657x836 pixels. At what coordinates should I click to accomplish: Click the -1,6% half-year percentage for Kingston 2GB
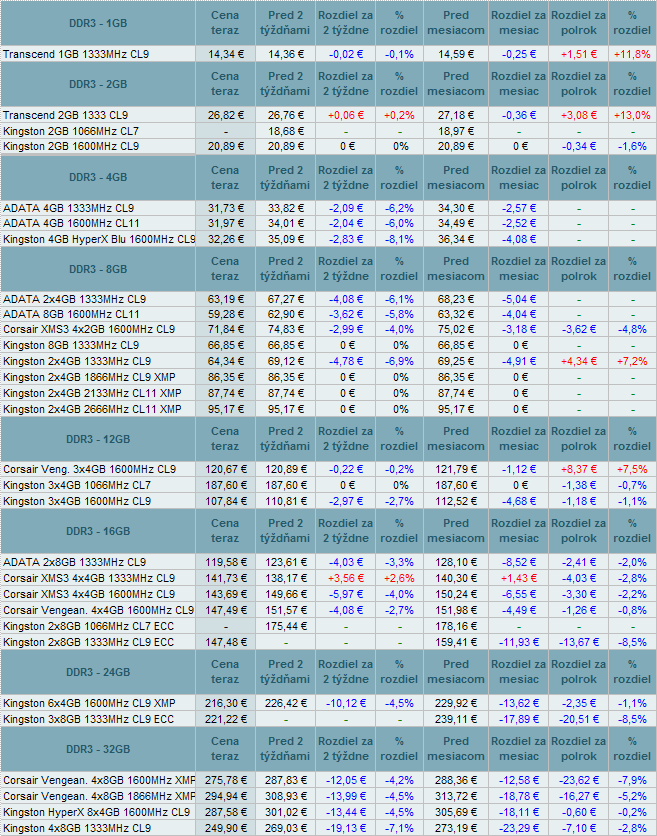[632, 146]
